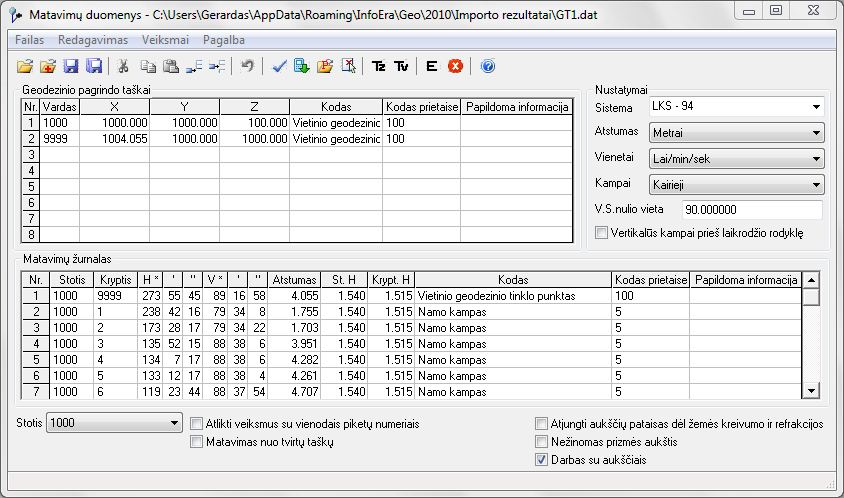This screenshot has height=498, width=844.
Task: Click the red circle X icon
Action: (455, 66)
